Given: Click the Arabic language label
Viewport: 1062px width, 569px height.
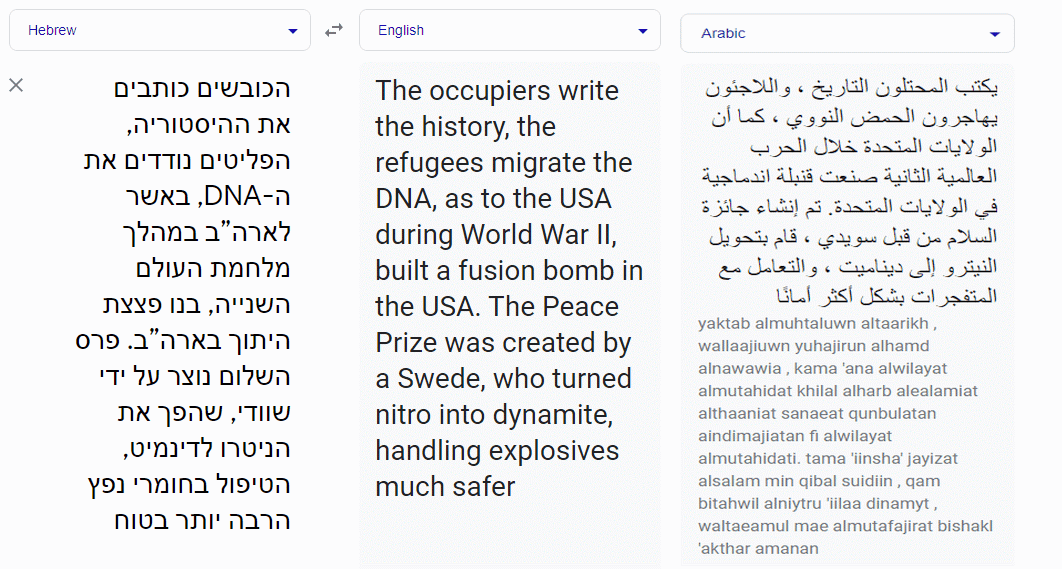Looking at the screenshot, I should [x=723, y=33].
